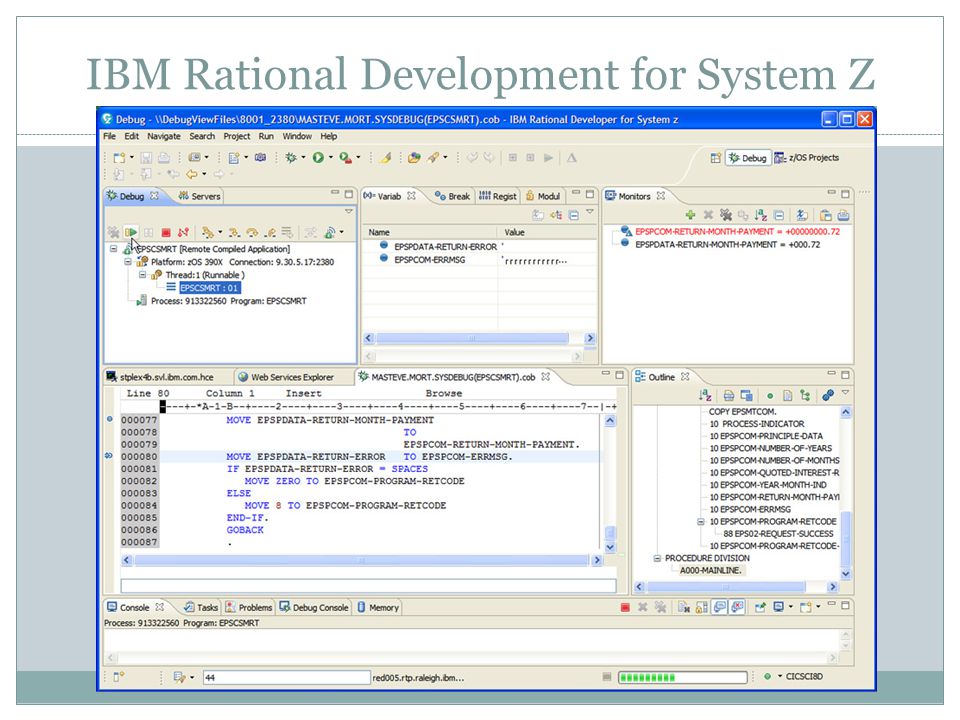Click the Sort a-z icon in Outline toolbar
Image resolution: width=960 pixels, height=720 pixels.
[705, 396]
